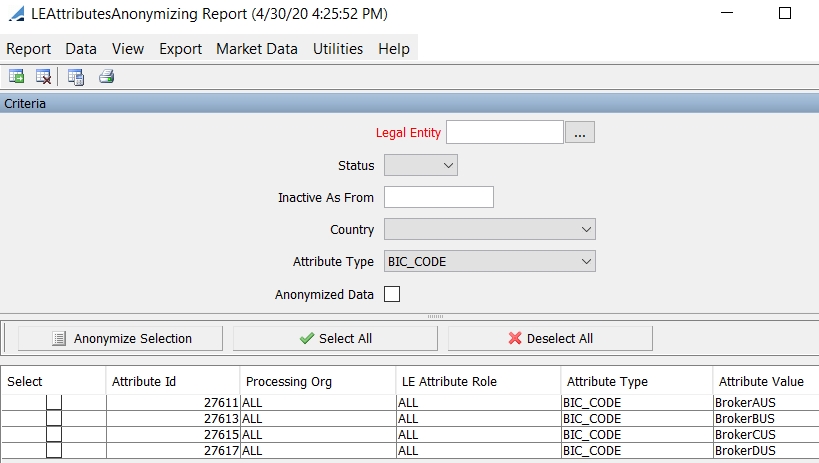Click the splitter grip below the criteria panel
This screenshot has width=819, height=463.
tap(435, 317)
